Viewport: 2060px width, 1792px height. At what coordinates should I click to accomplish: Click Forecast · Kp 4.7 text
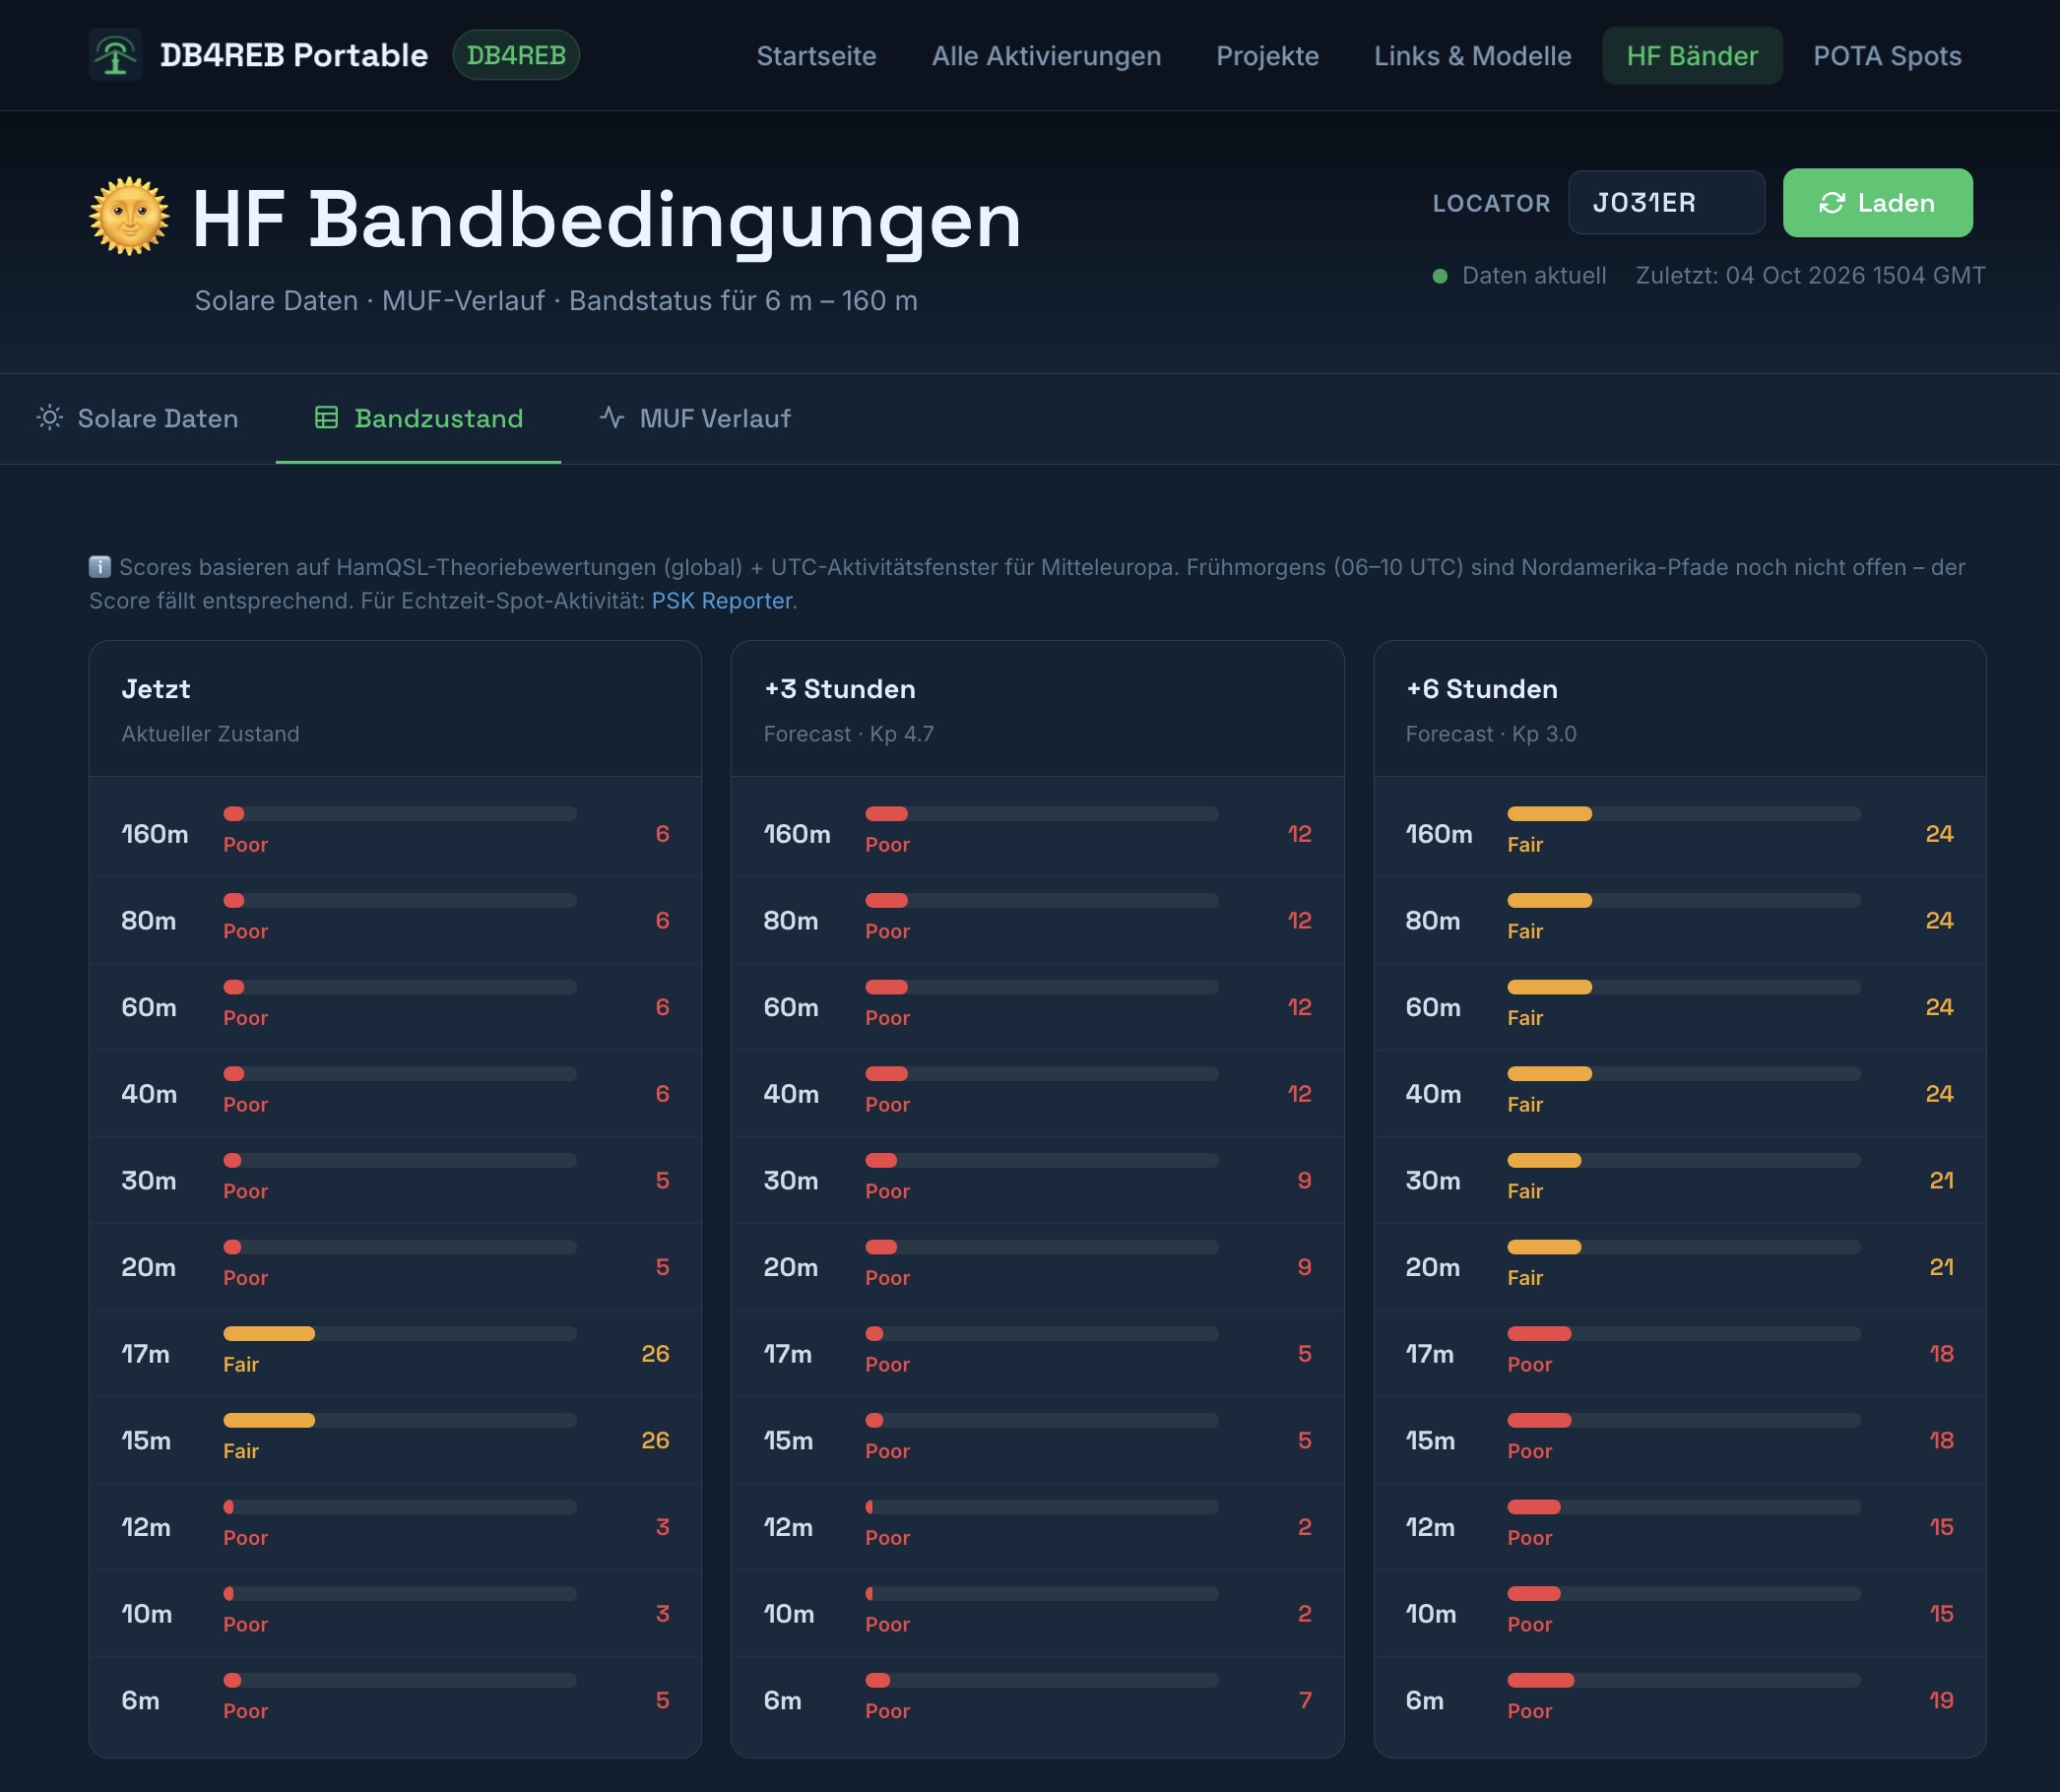click(848, 734)
